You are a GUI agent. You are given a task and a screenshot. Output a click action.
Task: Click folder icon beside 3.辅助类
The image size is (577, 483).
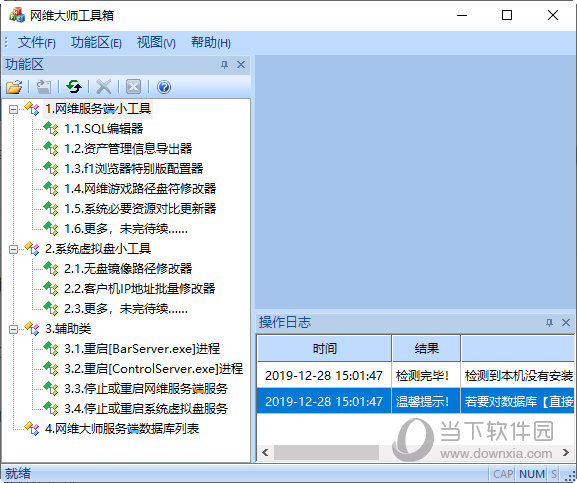pos(32,328)
